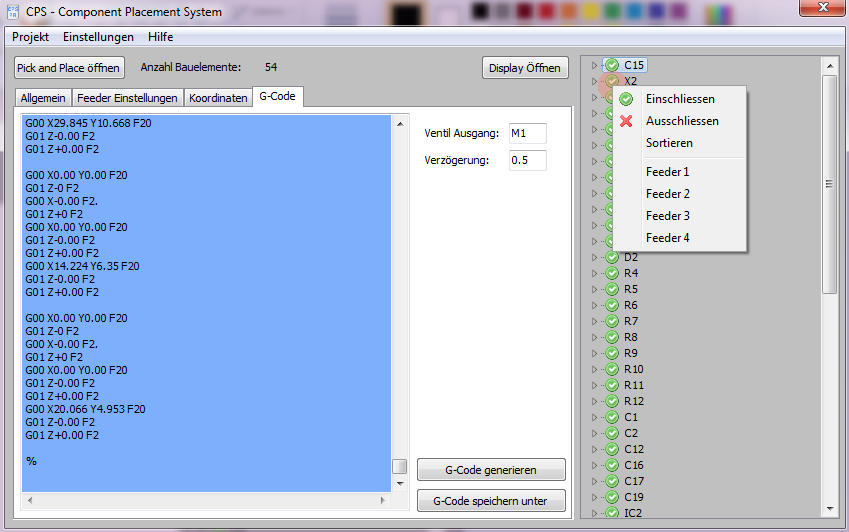Click the Pick and Place öffnen button
849x532 pixels.
69,68
